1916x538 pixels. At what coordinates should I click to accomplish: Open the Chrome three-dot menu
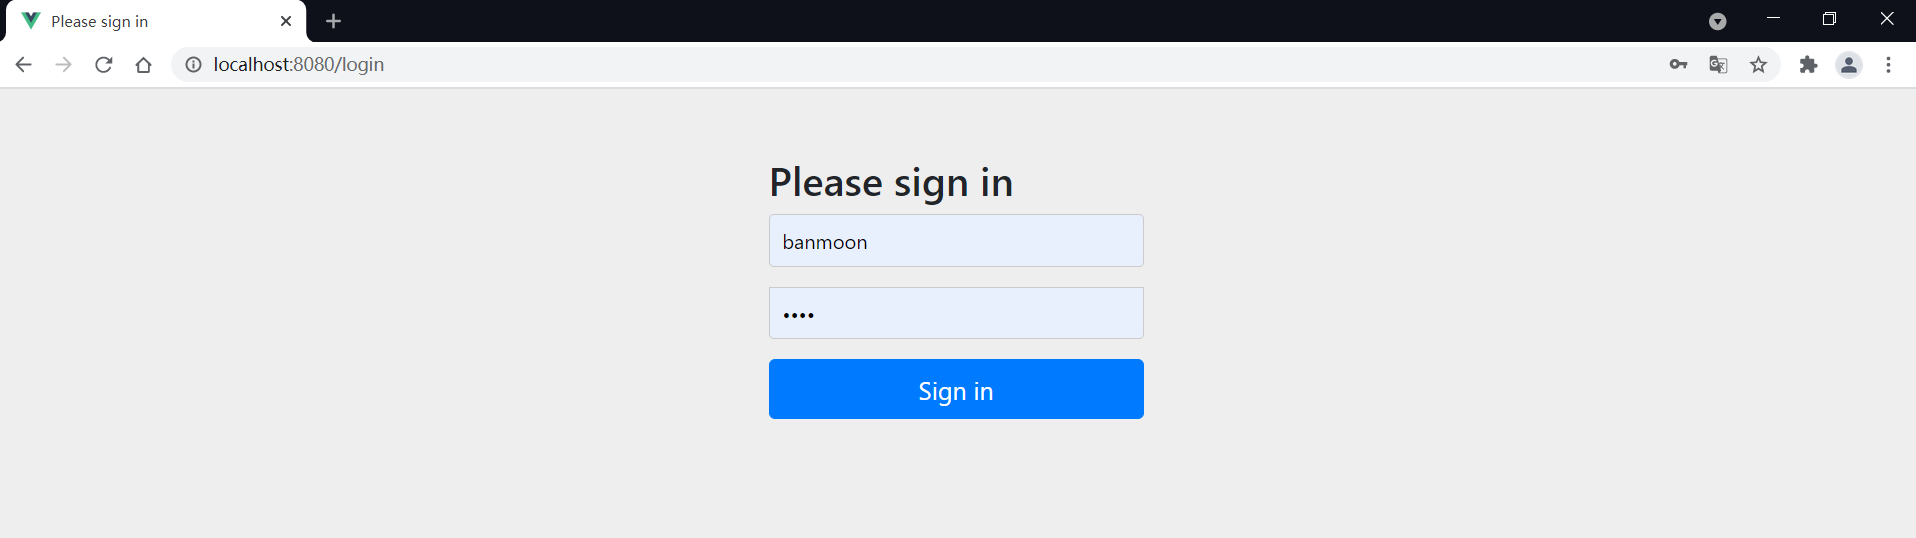click(x=1888, y=65)
